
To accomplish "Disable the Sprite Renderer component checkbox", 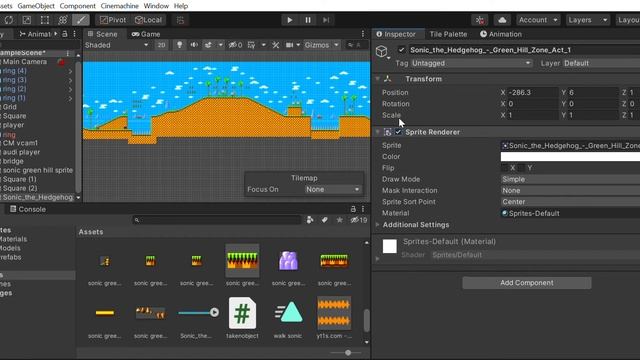I will click(x=398, y=132).
